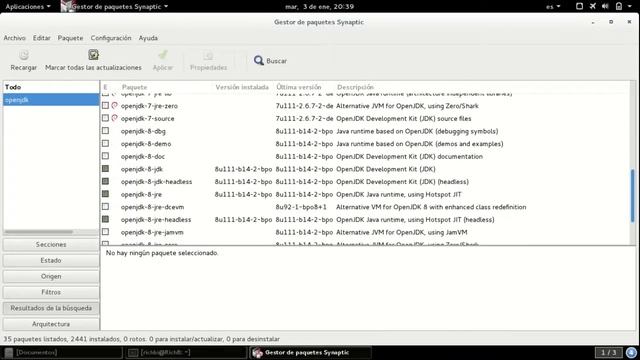Click the sidebar horizontal scrollbar
The image size is (640, 360).
tap(39, 232)
